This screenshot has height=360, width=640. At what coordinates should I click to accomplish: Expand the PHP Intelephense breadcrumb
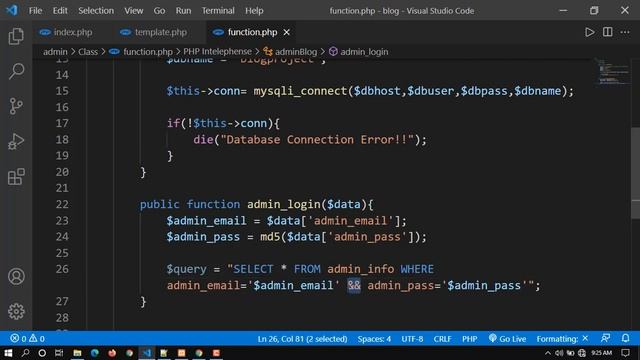tap(217, 52)
